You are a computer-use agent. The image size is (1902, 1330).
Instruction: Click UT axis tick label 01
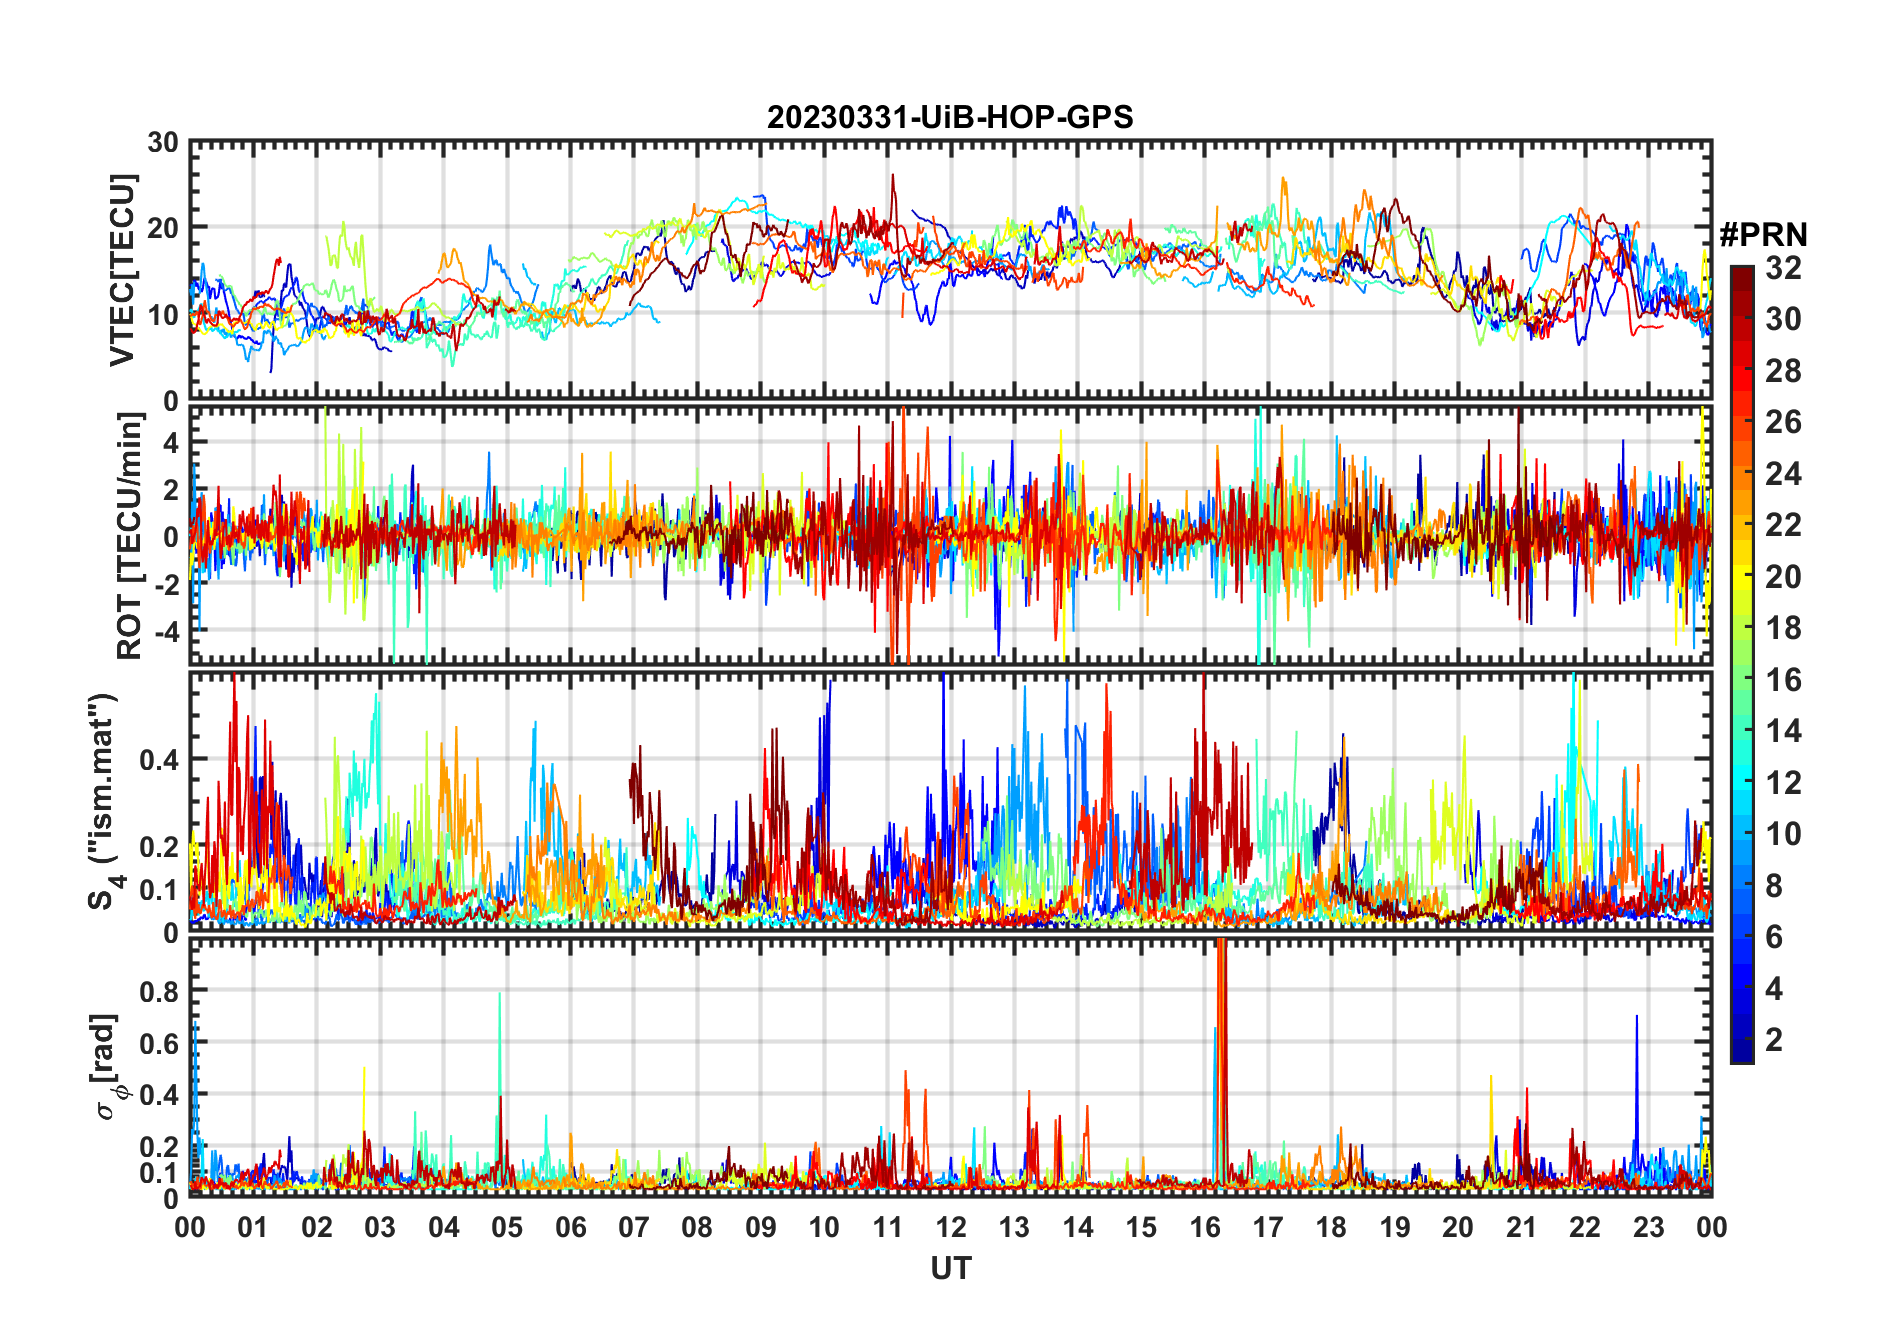[253, 1227]
